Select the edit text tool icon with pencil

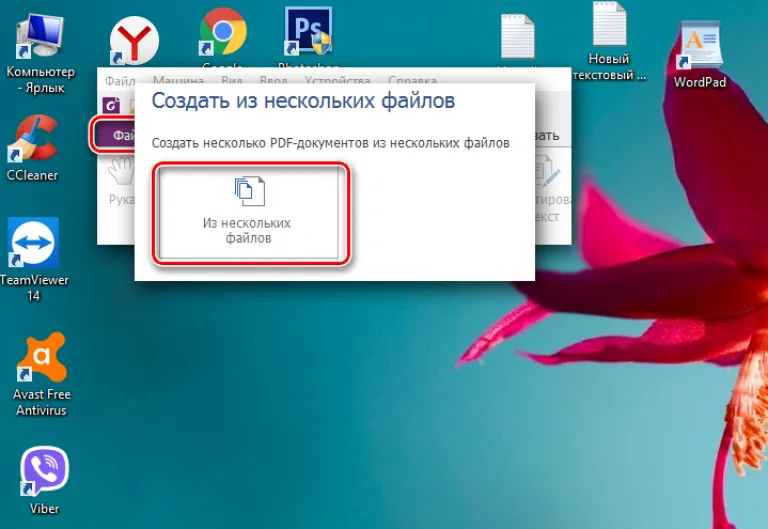tap(548, 172)
